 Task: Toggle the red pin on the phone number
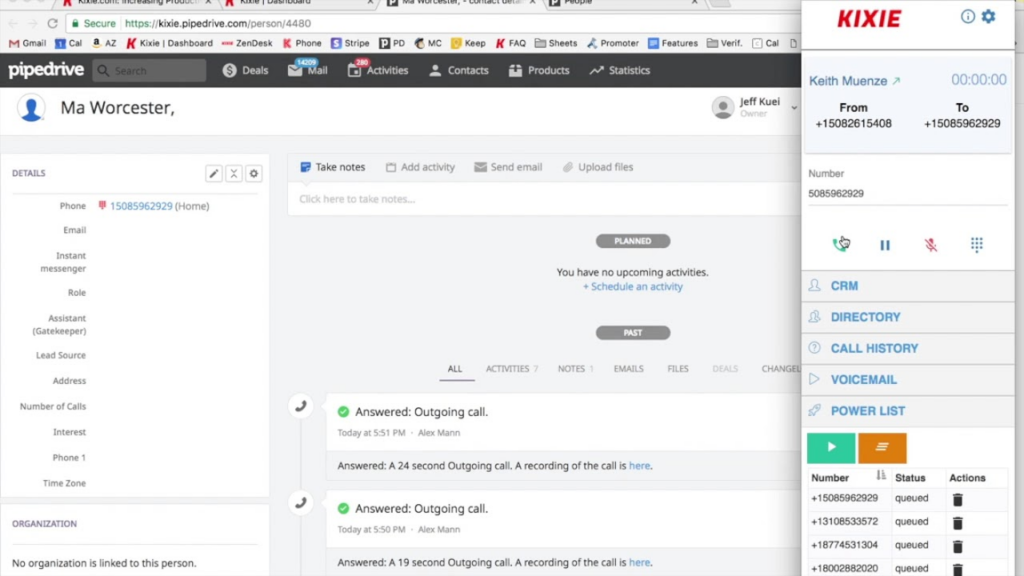101,206
